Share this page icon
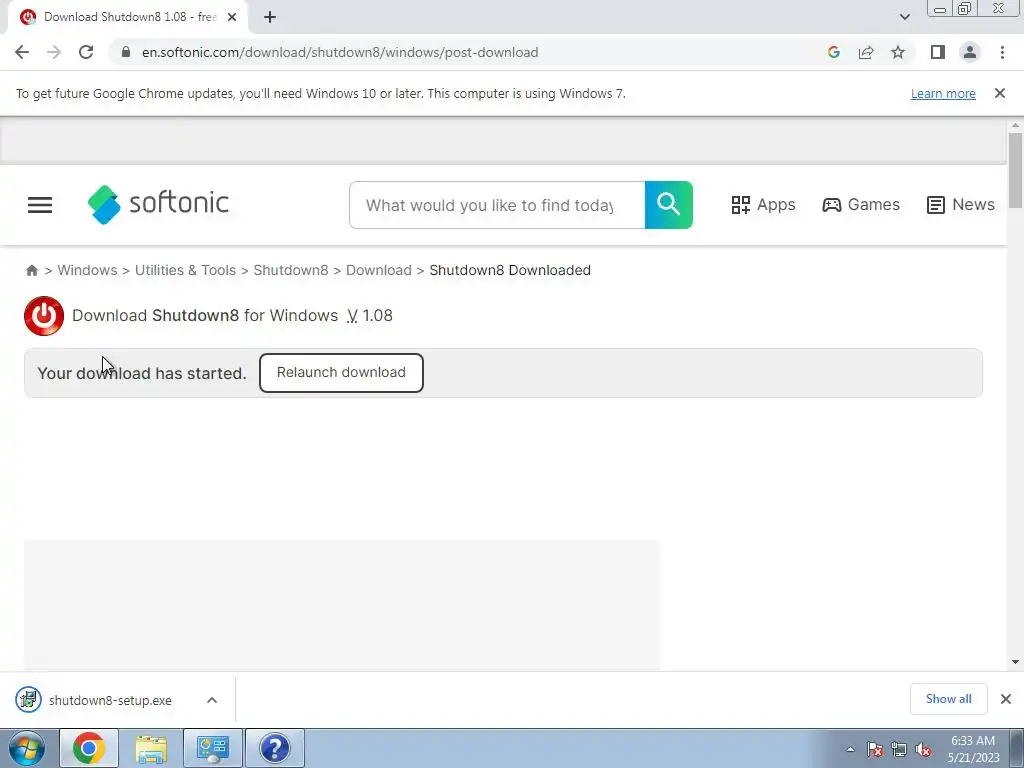1024x768 pixels. [x=866, y=52]
